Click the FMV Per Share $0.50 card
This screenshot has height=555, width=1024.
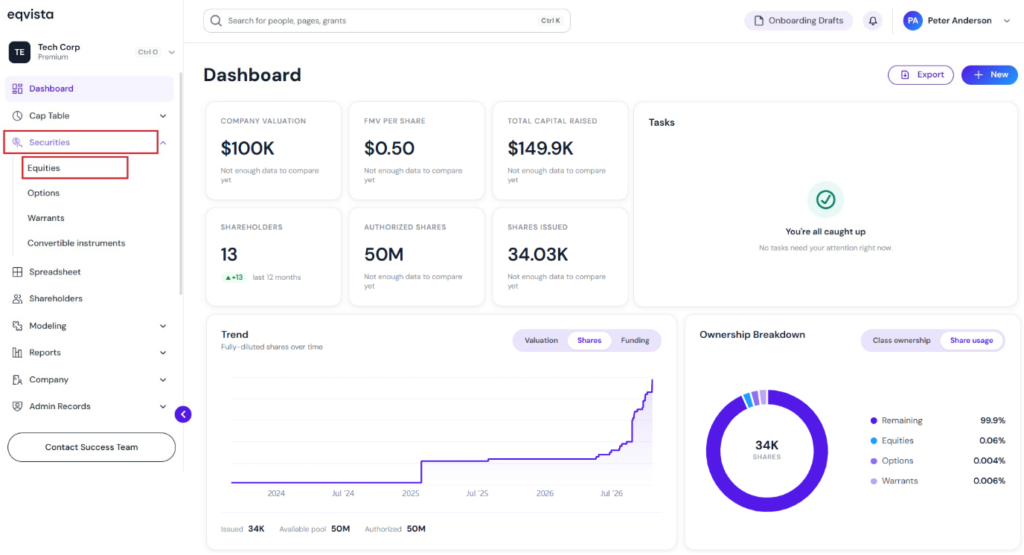417,151
